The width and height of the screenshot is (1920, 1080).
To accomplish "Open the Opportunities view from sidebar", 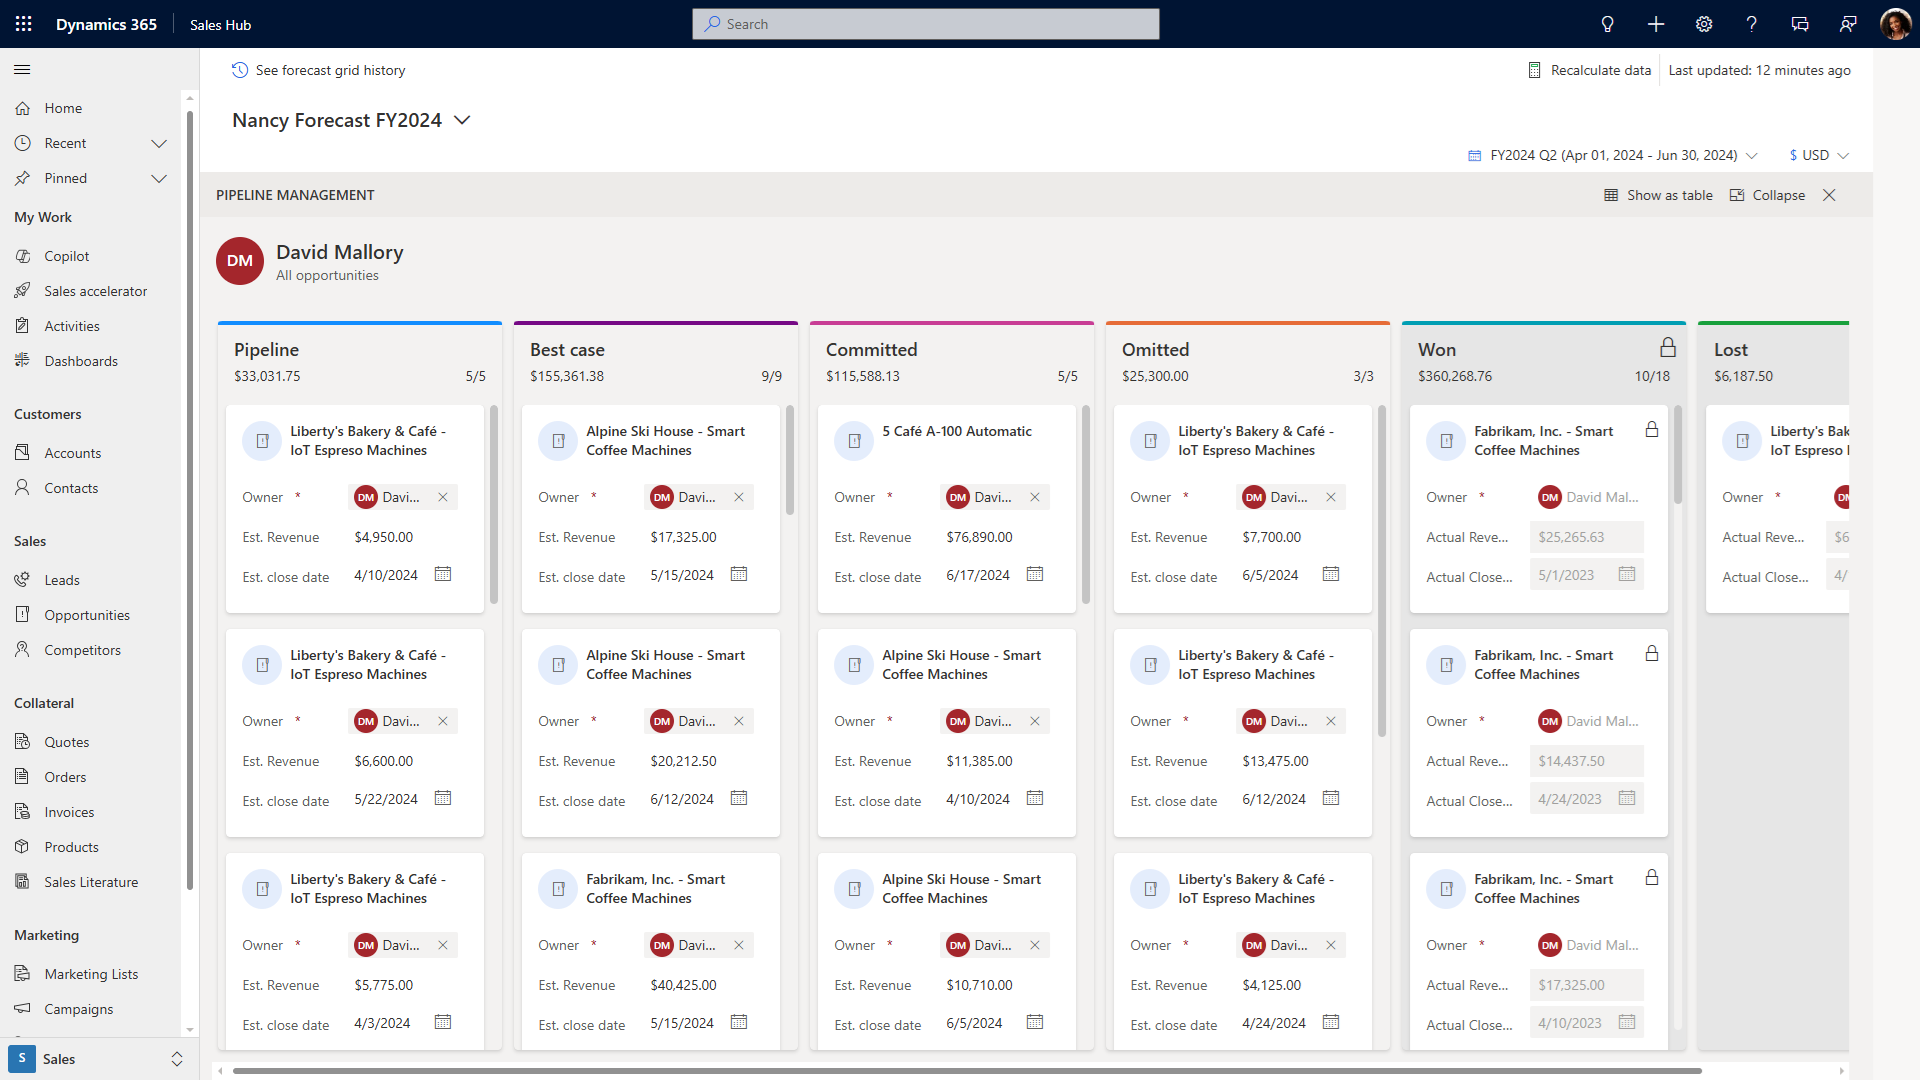I will pyautogui.click(x=87, y=614).
